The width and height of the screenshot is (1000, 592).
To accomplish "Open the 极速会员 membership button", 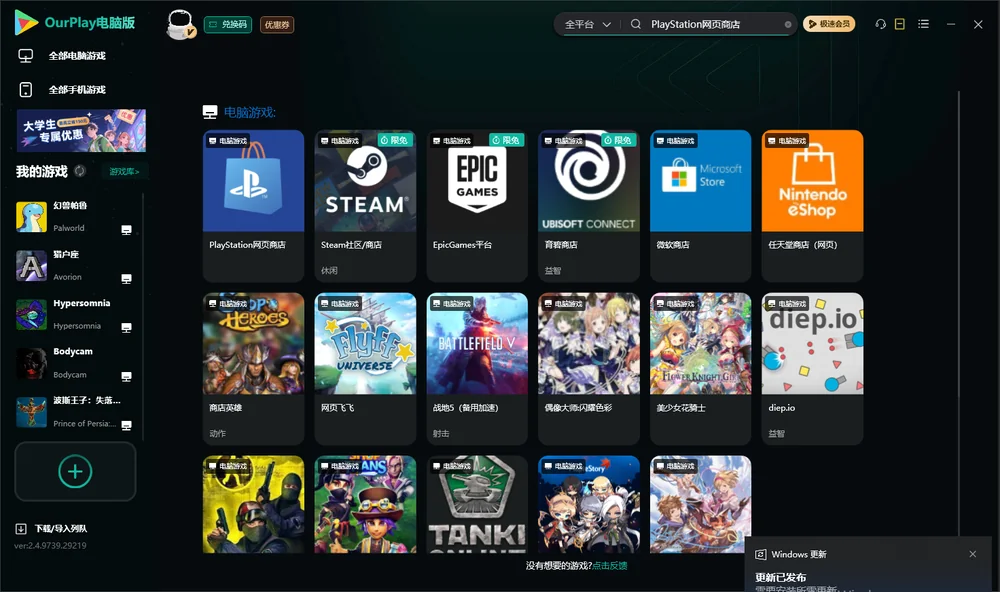I will [829, 24].
